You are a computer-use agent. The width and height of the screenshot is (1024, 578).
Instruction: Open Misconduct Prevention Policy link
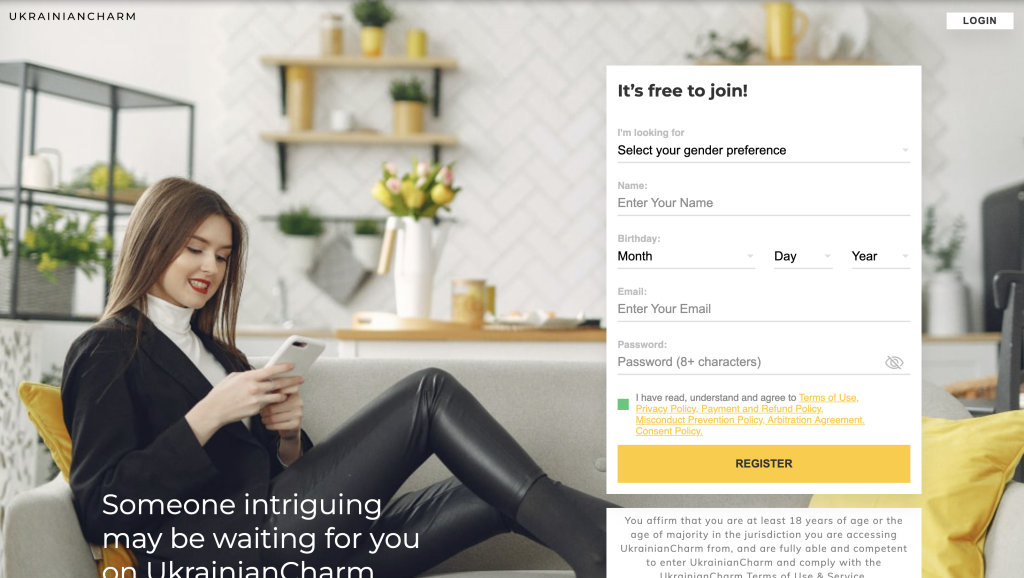[x=700, y=420]
